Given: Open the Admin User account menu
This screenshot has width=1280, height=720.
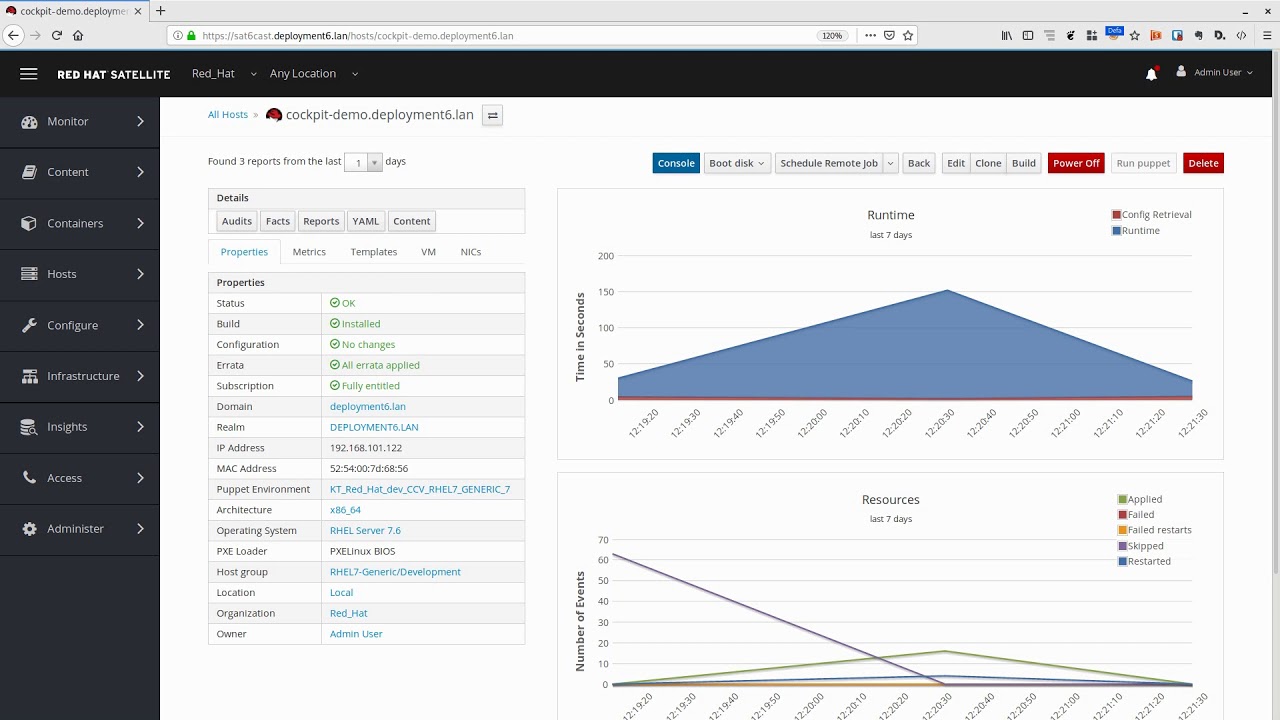Looking at the screenshot, I should click(x=1214, y=73).
